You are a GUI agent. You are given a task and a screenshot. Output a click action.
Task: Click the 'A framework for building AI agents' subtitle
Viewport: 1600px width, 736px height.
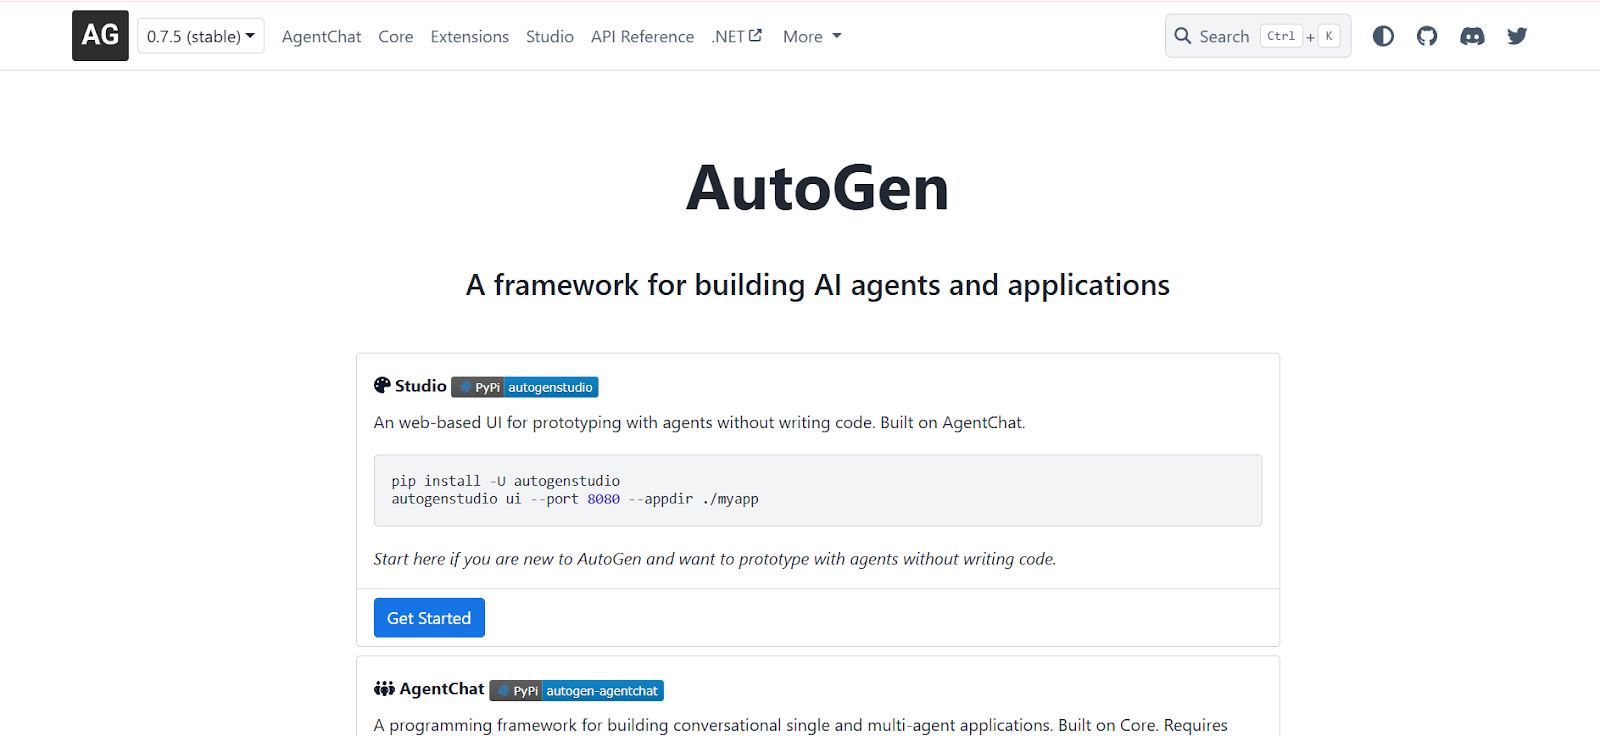(817, 285)
